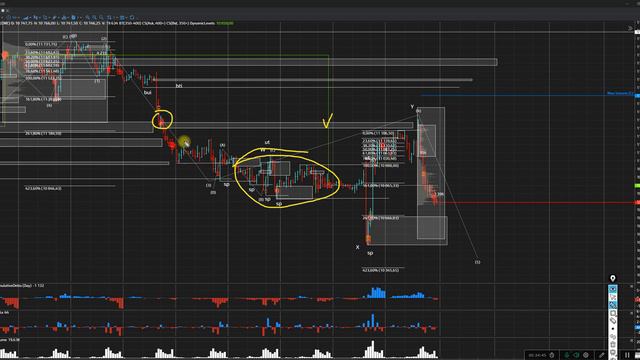The image size is (640, 360).
Task: Select the highlighted pen annotation tool
Action: point(613,305)
